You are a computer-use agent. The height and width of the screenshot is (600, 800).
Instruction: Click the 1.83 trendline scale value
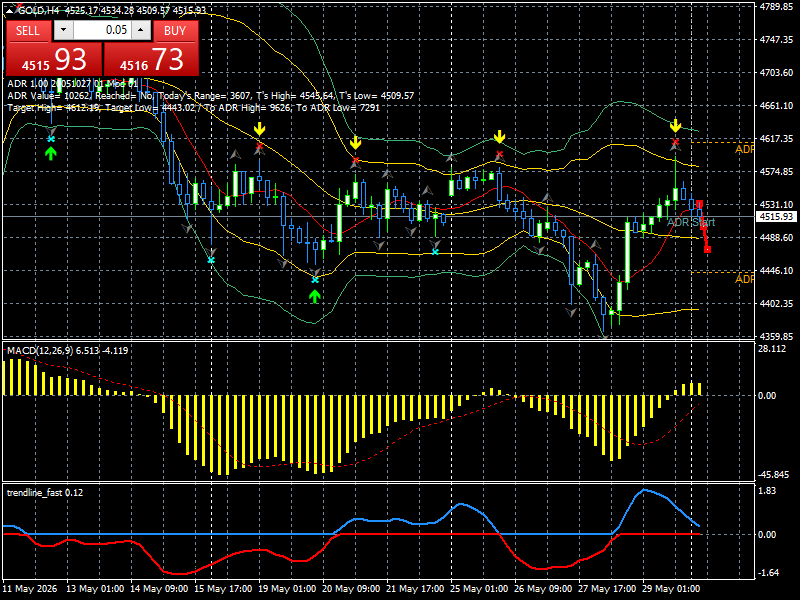(768, 491)
